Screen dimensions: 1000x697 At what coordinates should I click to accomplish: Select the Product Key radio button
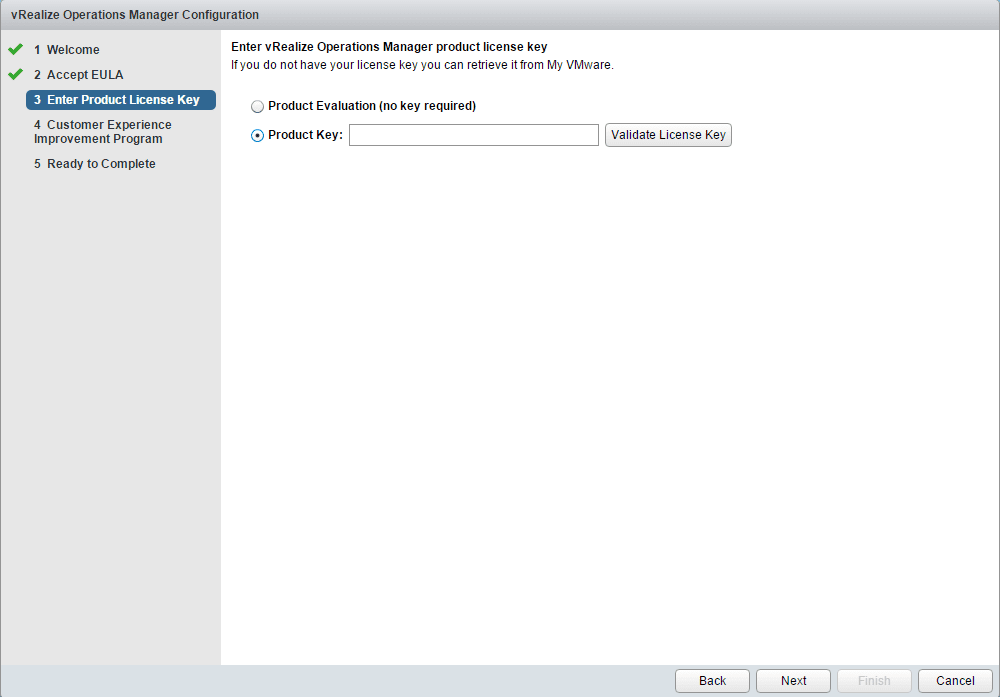(257, 135)
